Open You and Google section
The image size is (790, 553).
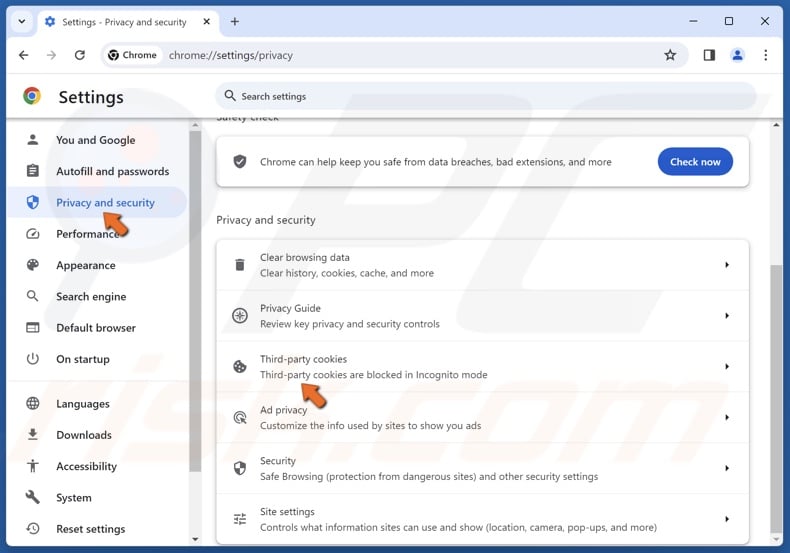(98, 140)
